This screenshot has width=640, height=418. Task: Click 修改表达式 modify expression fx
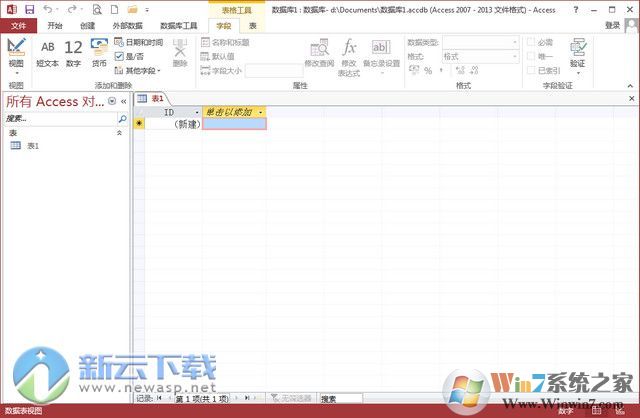tap(349, 58)
